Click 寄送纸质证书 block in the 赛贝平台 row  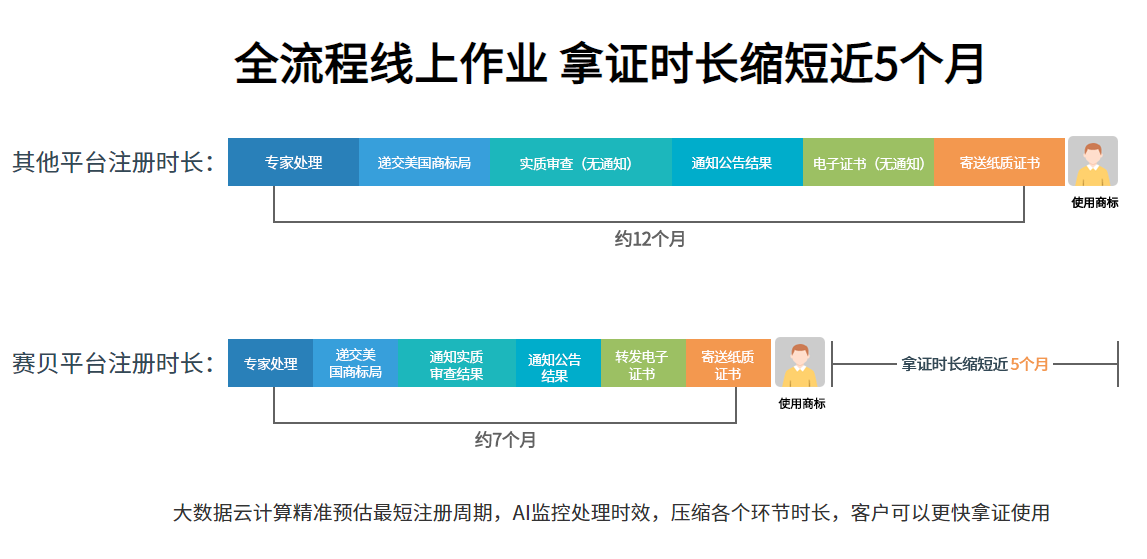[727, 363]
